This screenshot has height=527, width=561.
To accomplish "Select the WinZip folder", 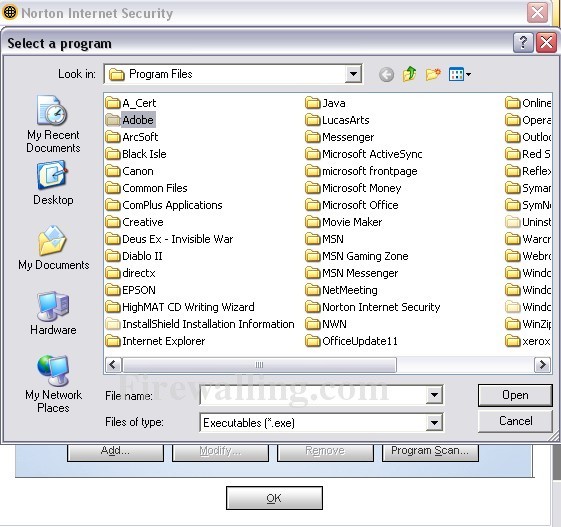I will click(x=528, y=324).
